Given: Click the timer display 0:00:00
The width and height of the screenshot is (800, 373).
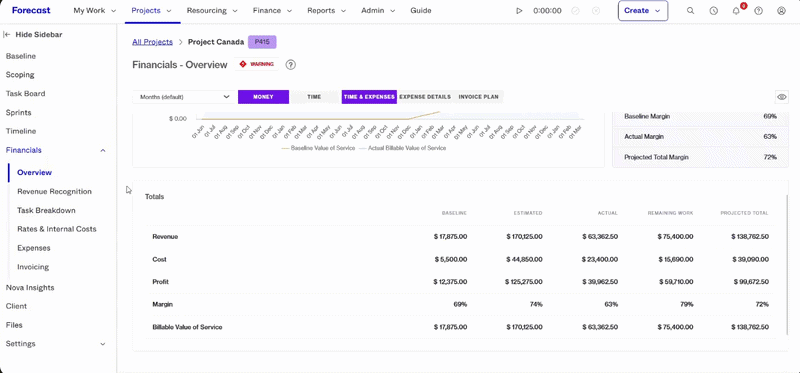Looking at the screenshot, I should [547, 11].
